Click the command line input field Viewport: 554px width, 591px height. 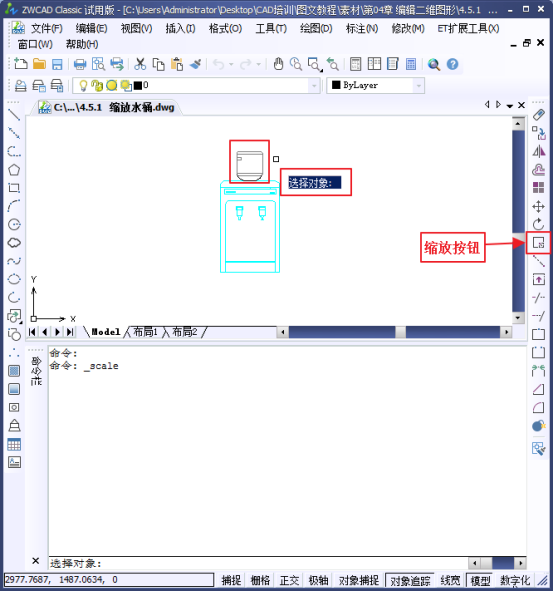tap(258, 563)
